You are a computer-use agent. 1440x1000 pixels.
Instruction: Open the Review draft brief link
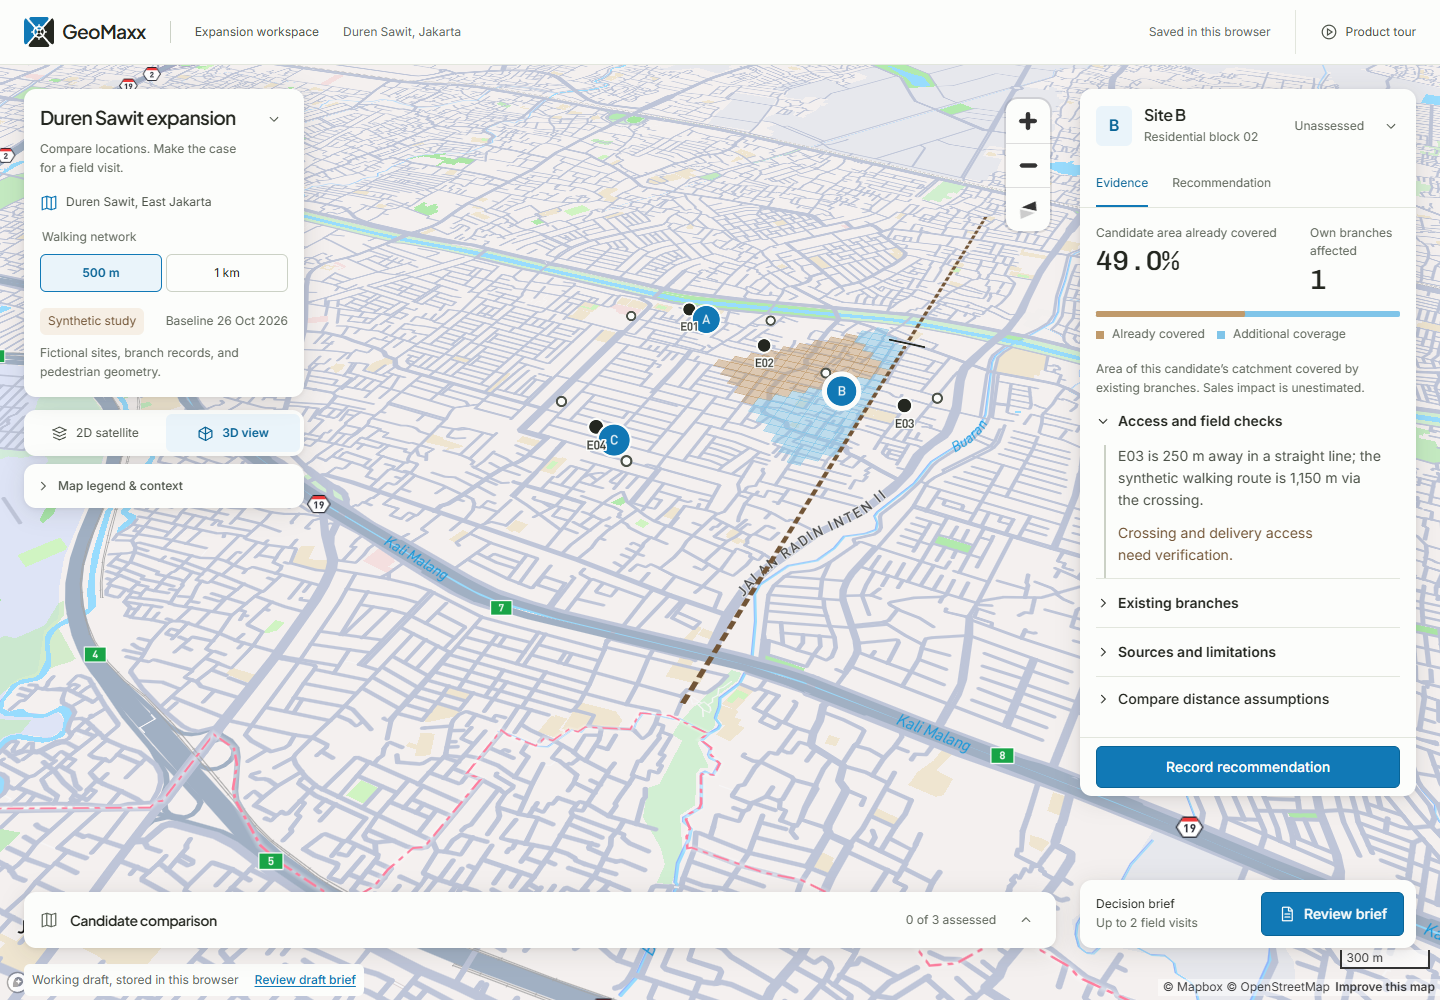[x=305, y=980]
